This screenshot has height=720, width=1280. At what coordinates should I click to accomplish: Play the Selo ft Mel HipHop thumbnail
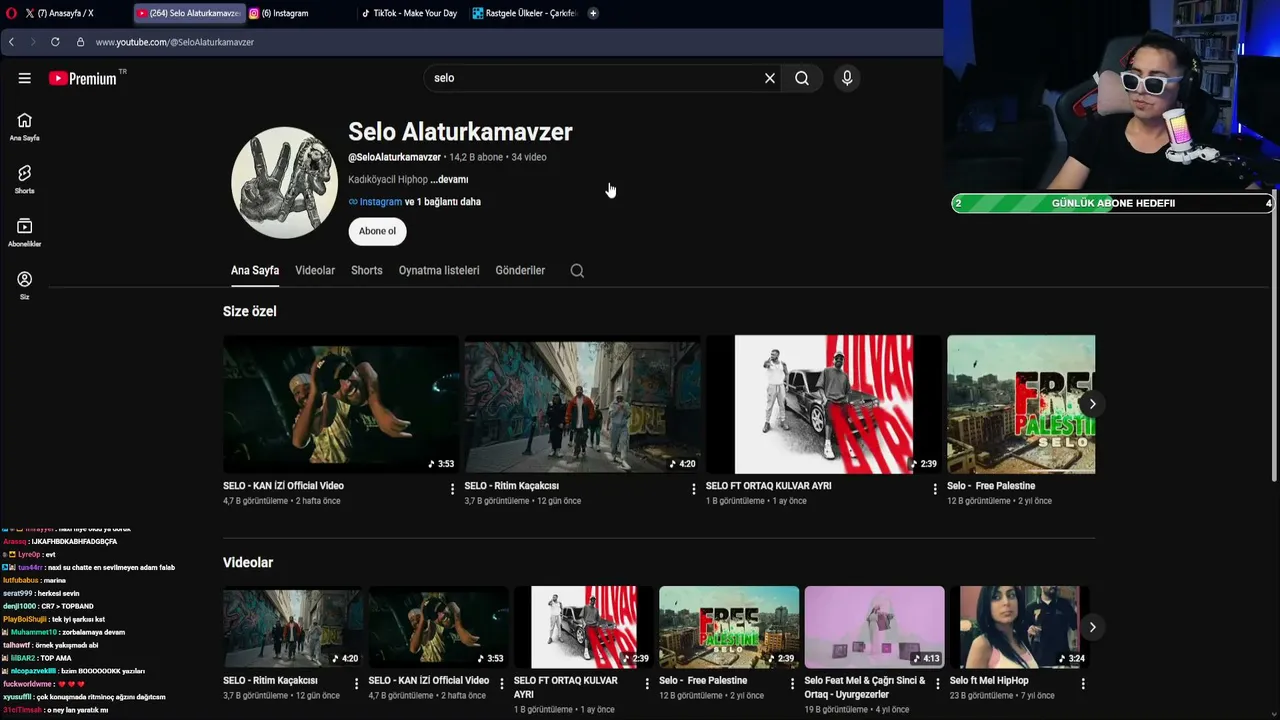tap(1019, 627)
